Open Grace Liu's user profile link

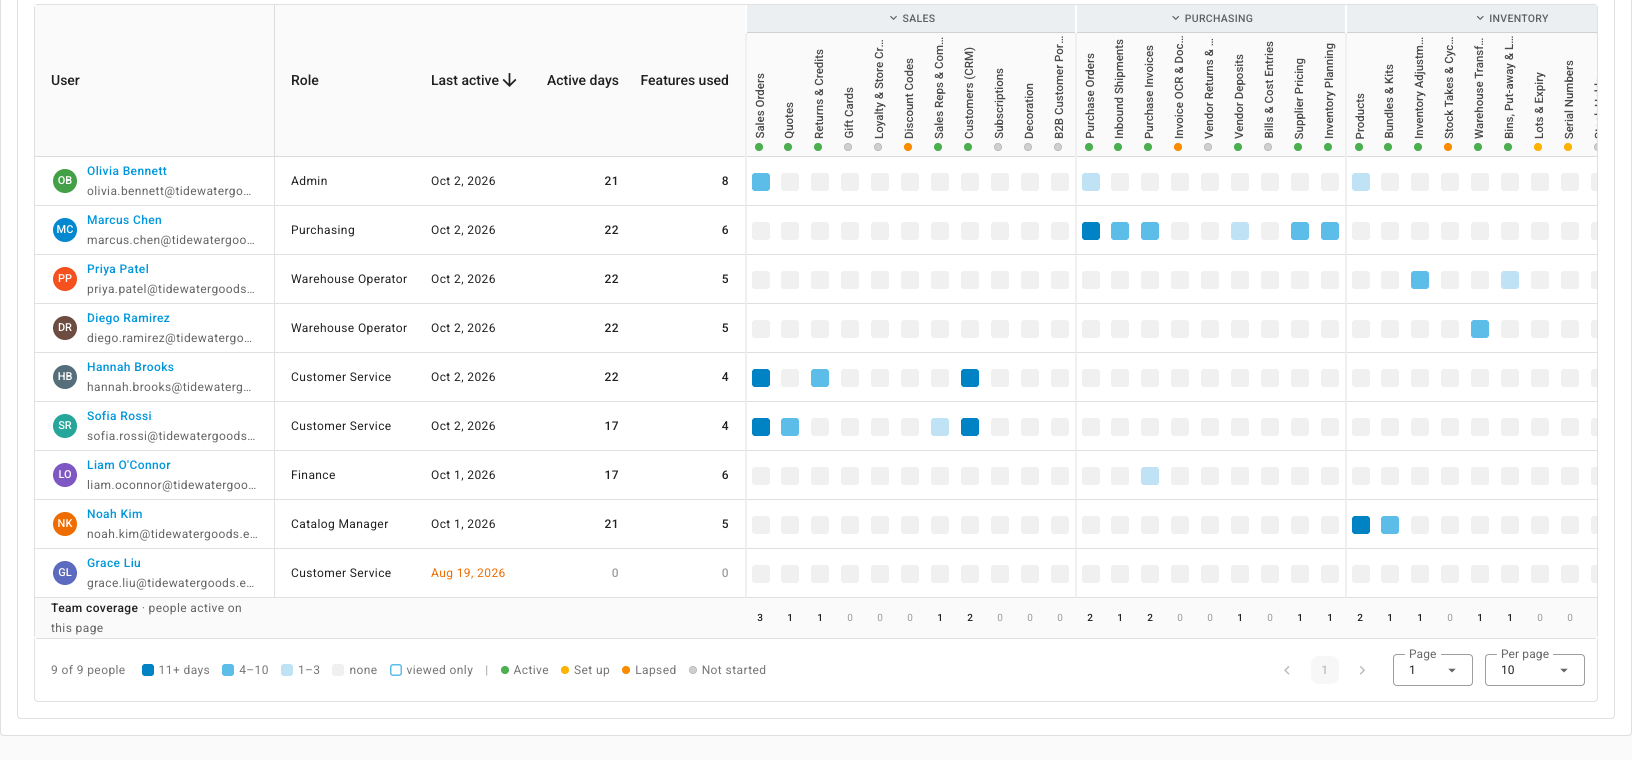coord(114,563)
